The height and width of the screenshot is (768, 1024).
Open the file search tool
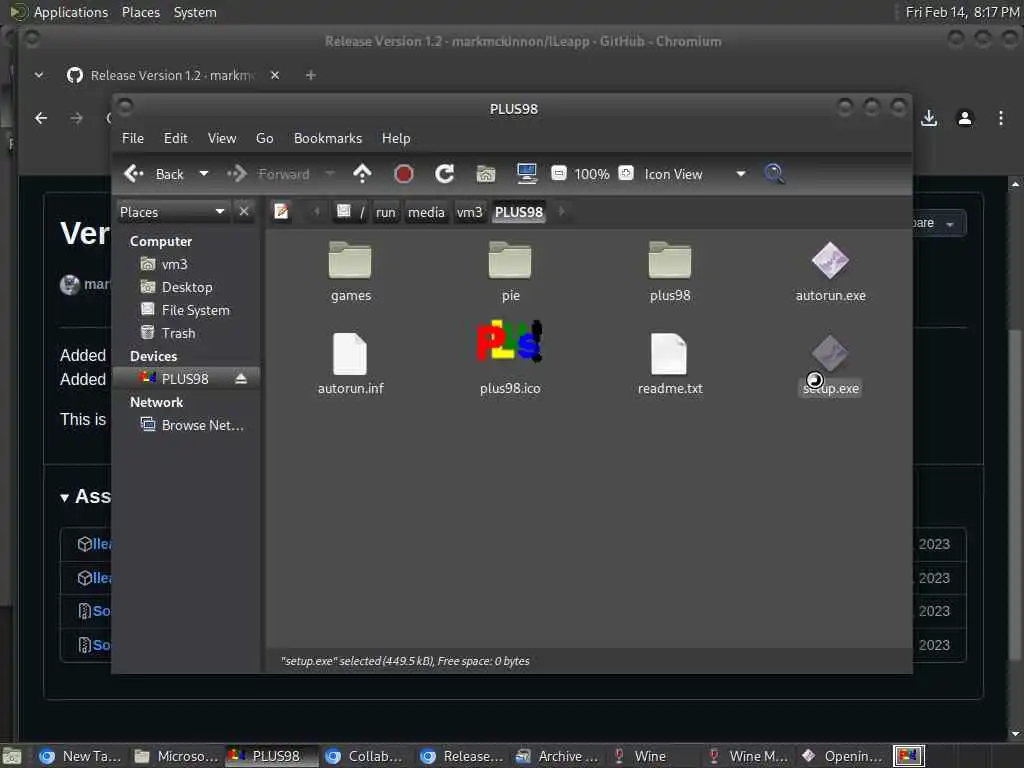tap(774, 174)
